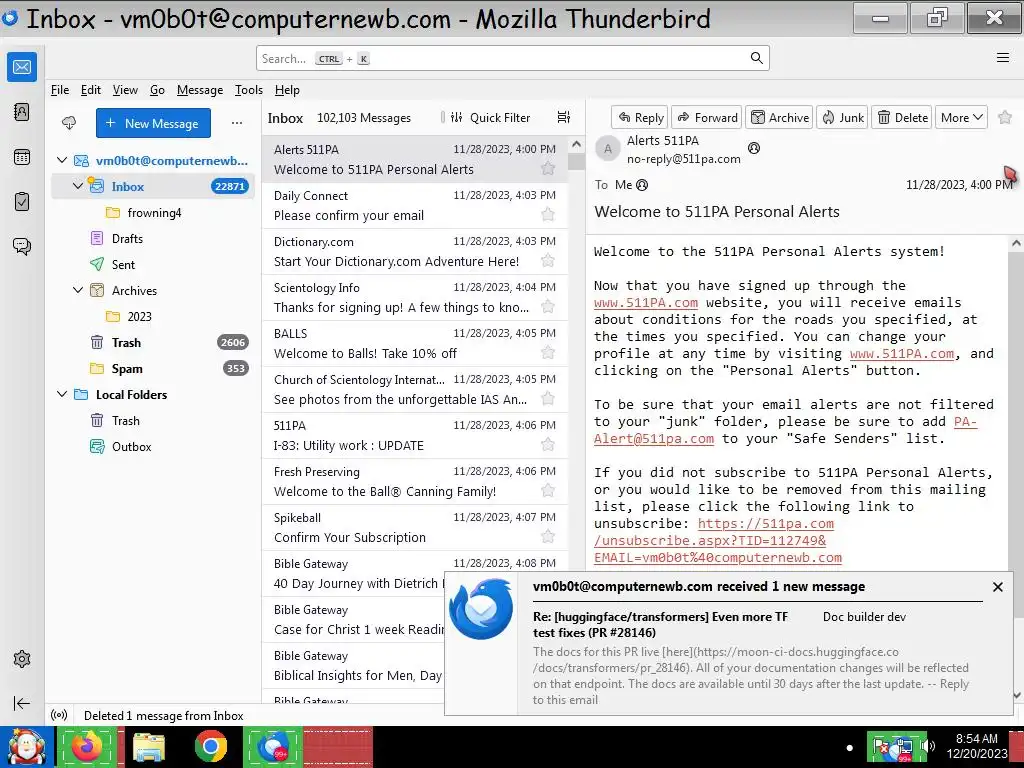This screenshot has height=768, width=1024.
Task: Star the Church of Scientology message
Action: (548, 398)
